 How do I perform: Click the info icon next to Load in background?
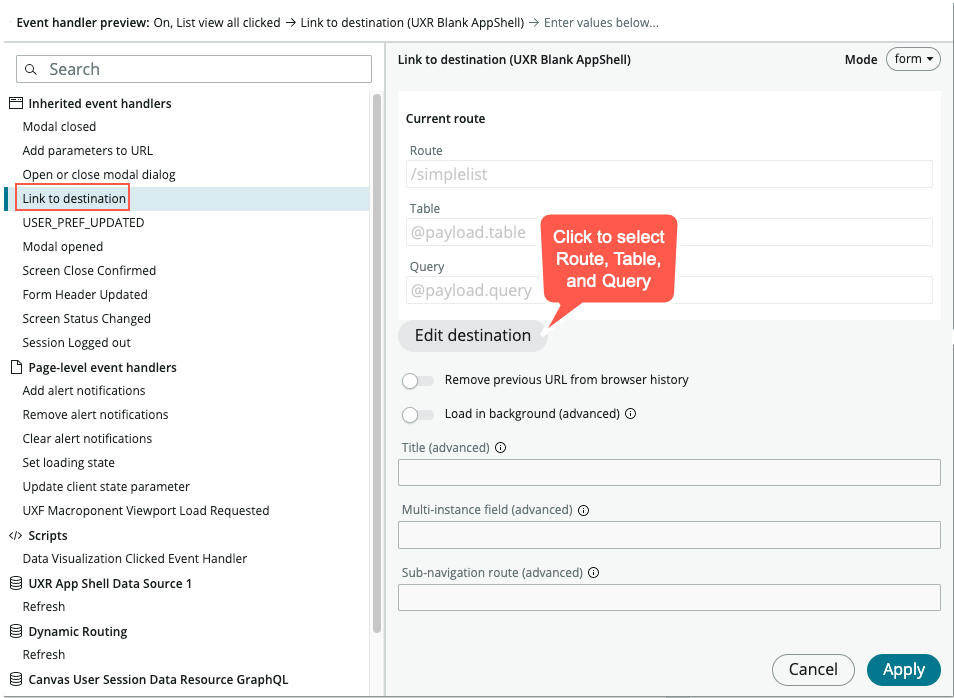tap(631, 414)
